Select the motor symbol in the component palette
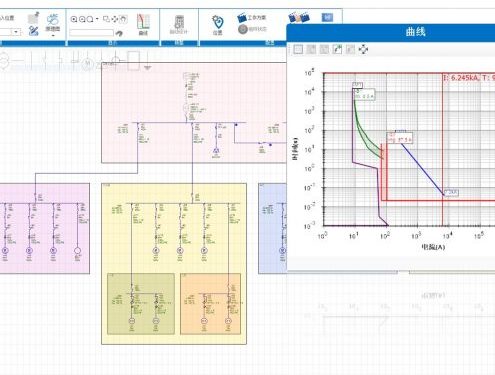The height and width of the screenshot is (375, 495). point(87,63)
